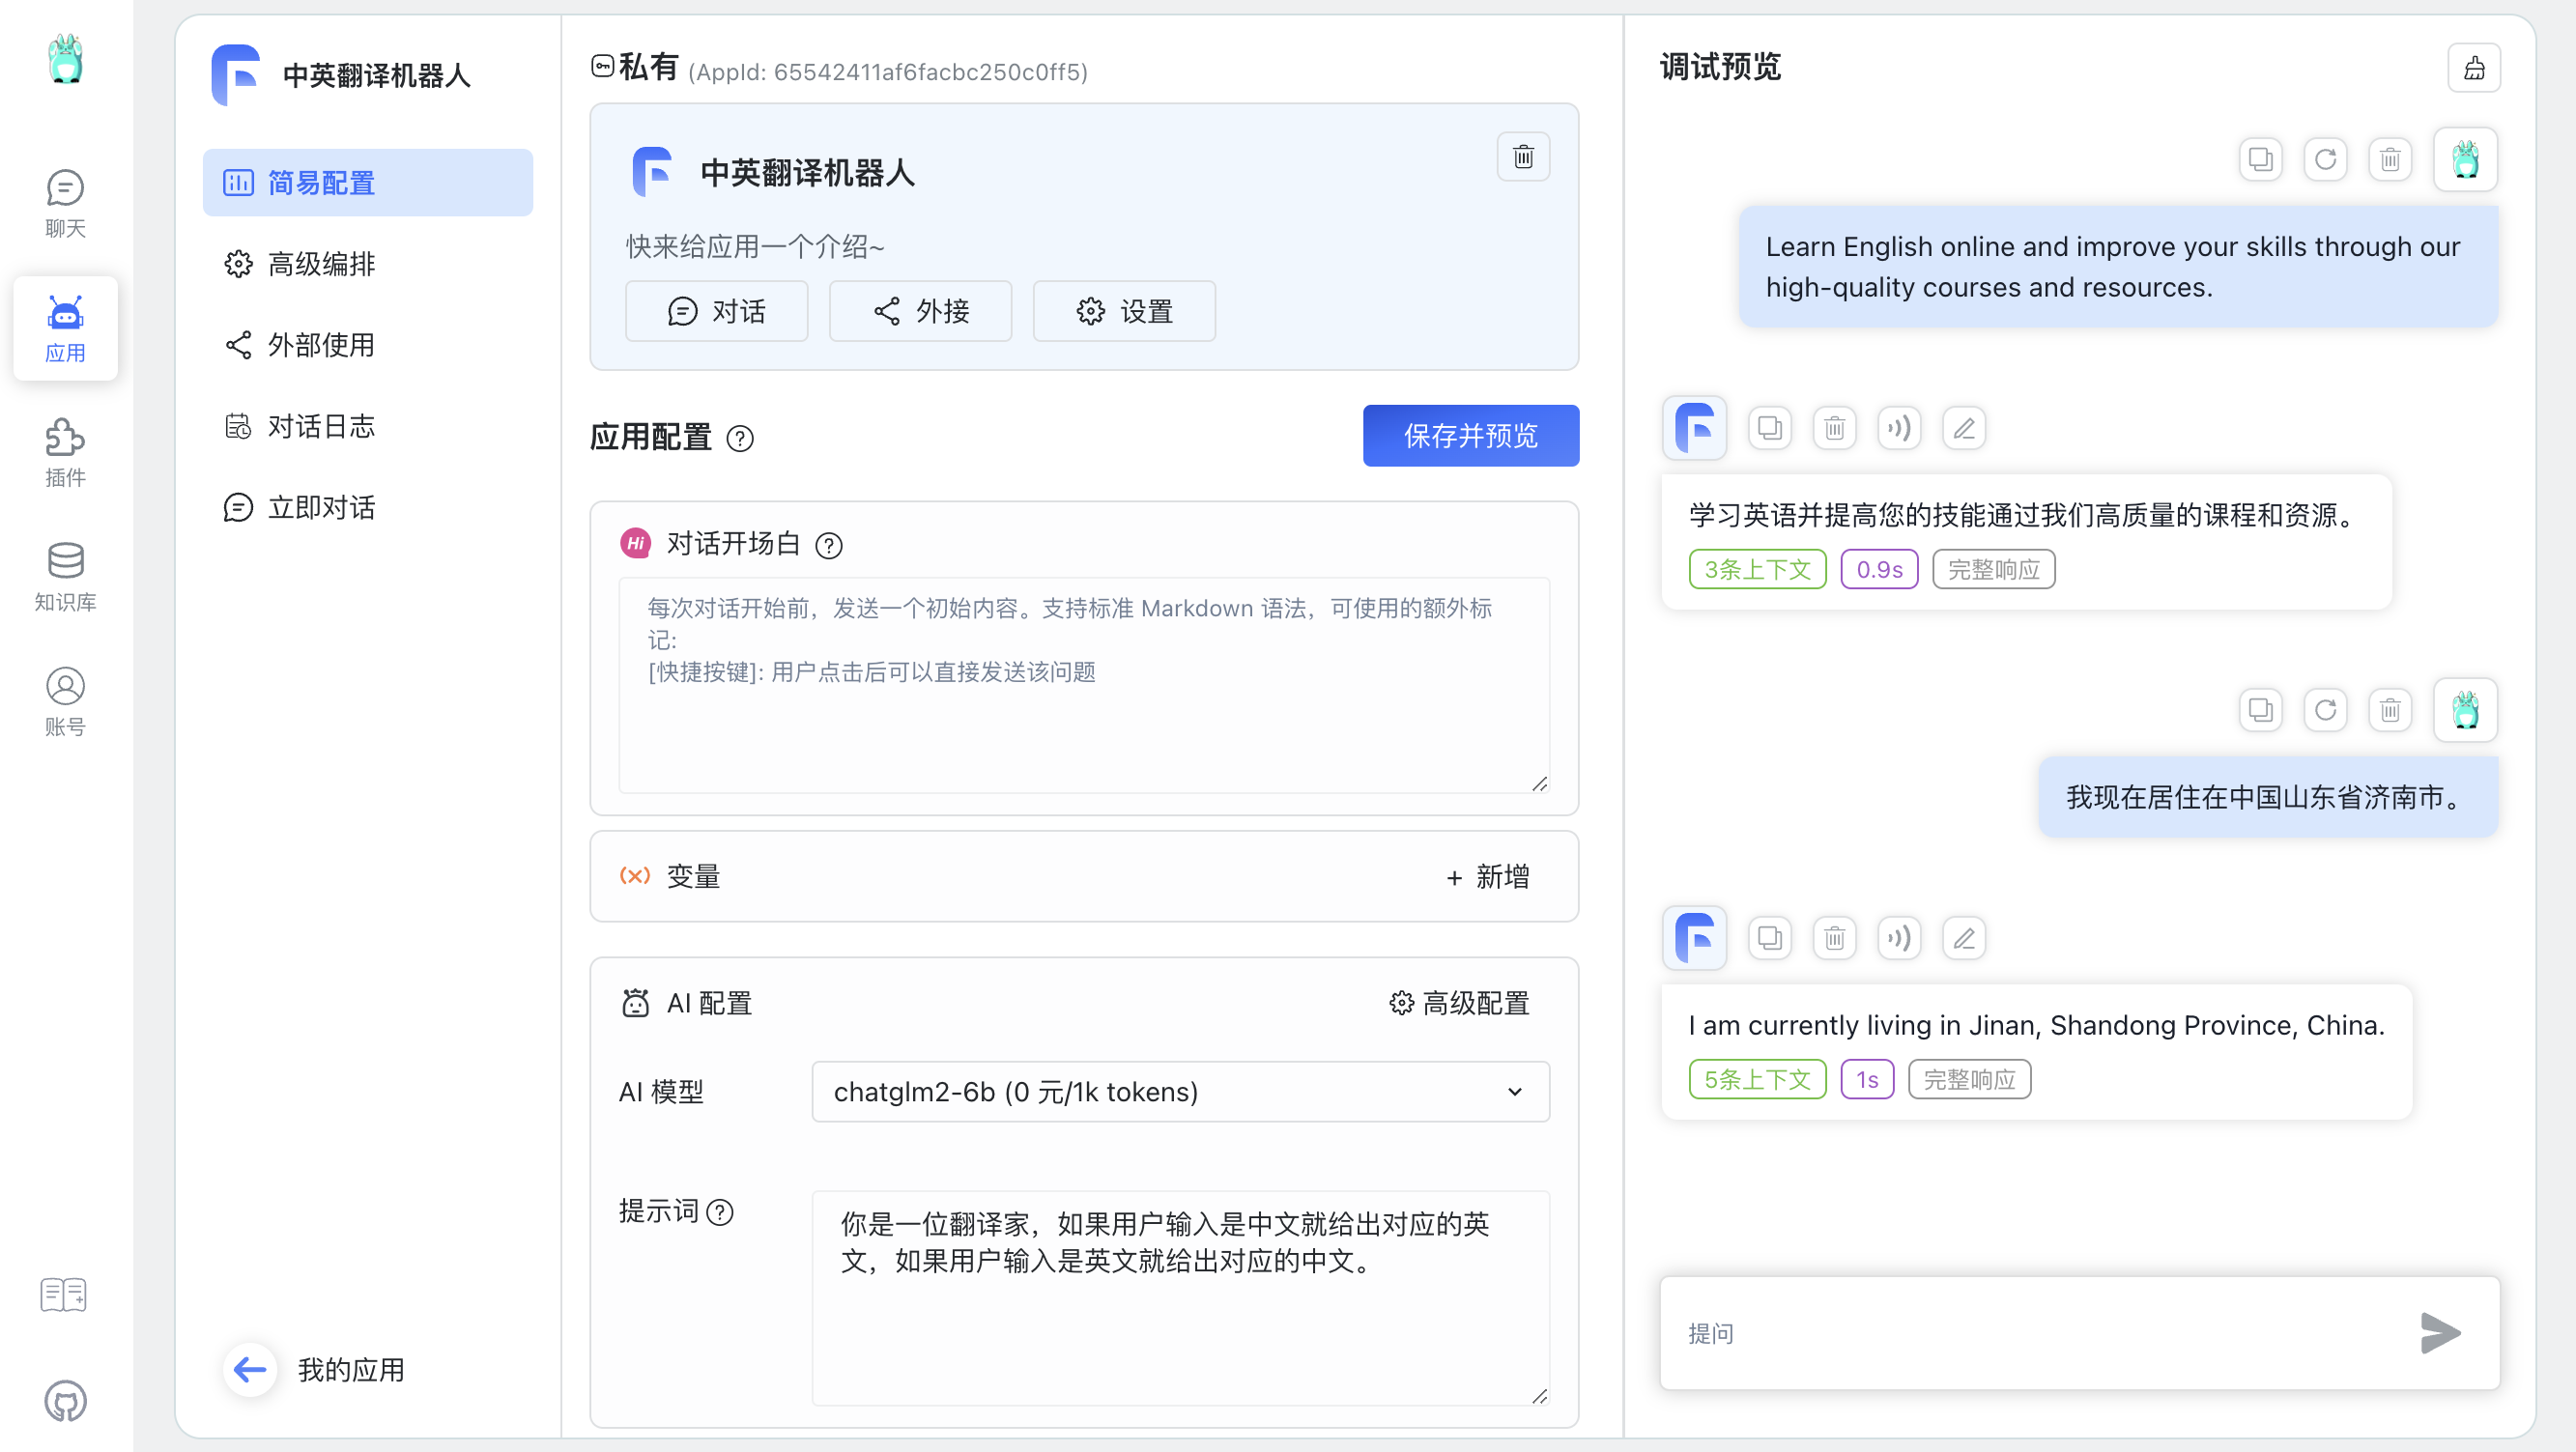
Task: Open 高级配置 in AI config section
Action: (1459, 1003)
